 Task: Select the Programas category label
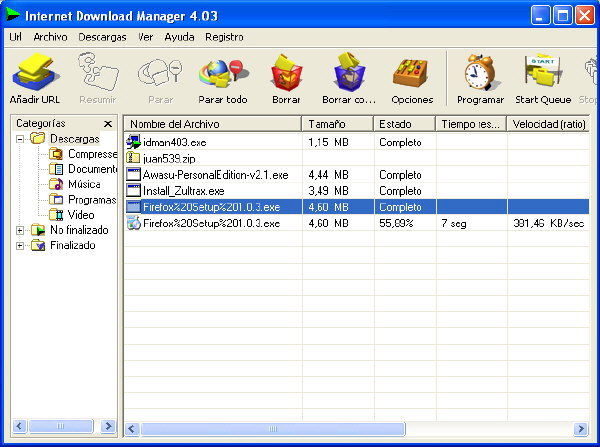tap(92, 199)
